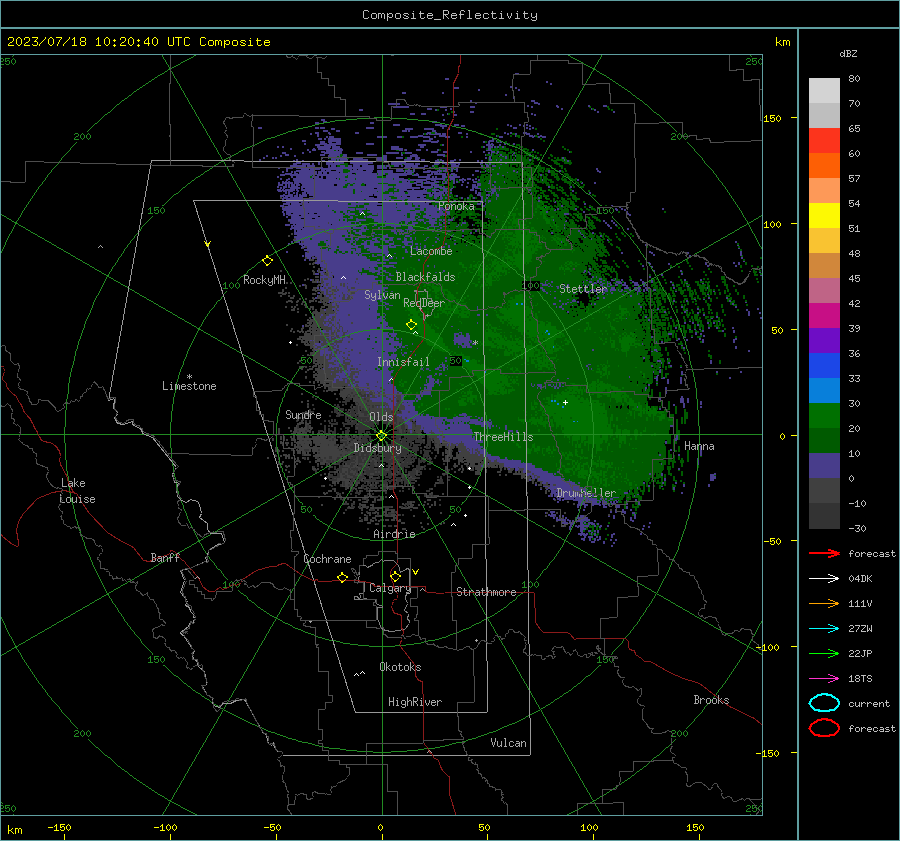Pick the magenta 42 dBZ legend swatch
Viewport: 900px width, 841px height.
tap(824, 315)
